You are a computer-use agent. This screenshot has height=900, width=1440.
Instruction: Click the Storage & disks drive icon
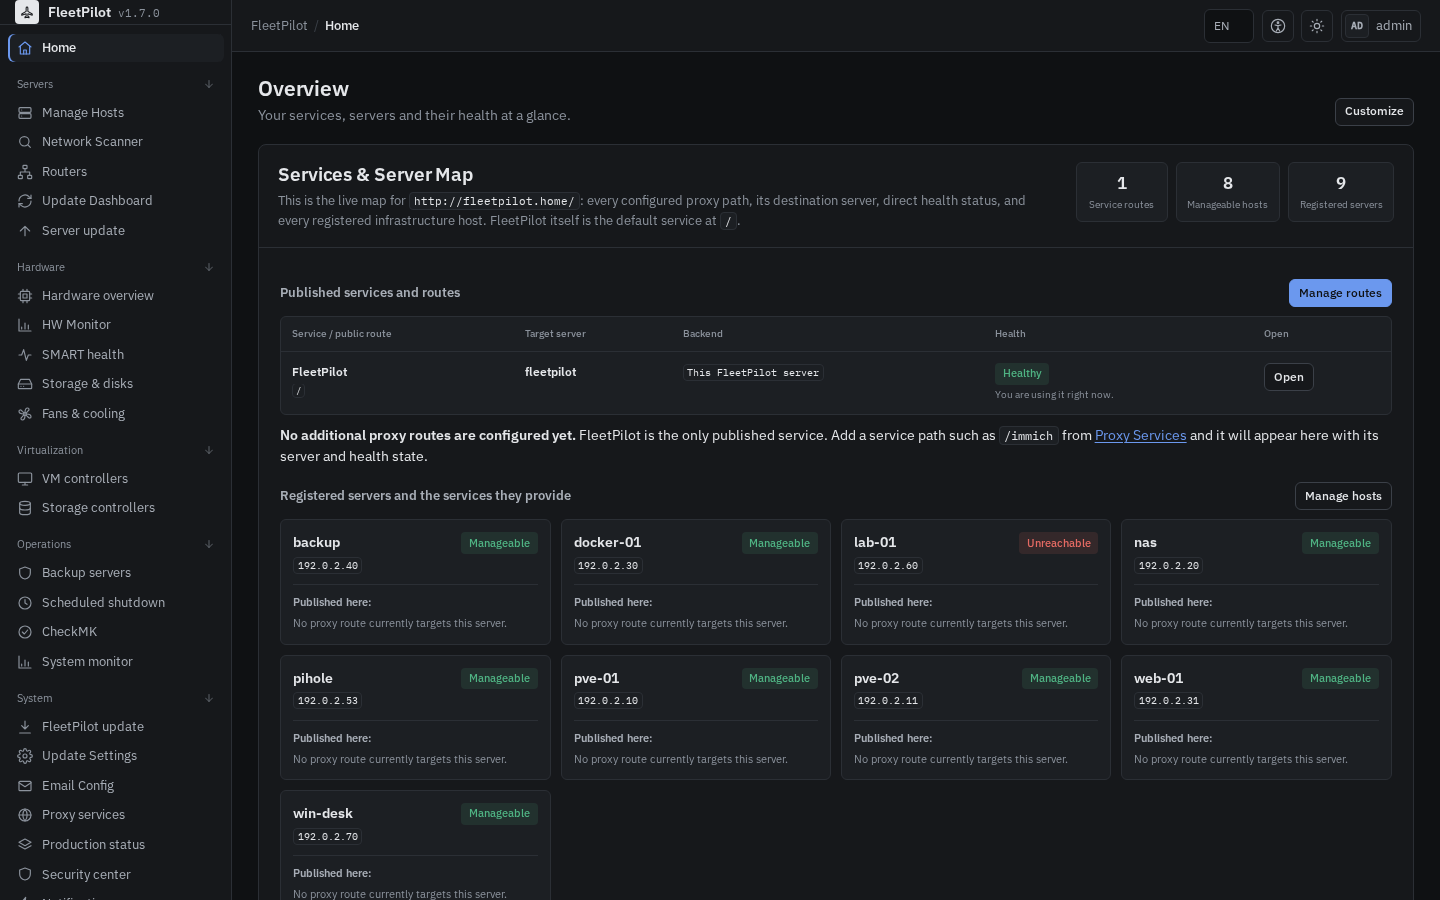tap(25, 384)
